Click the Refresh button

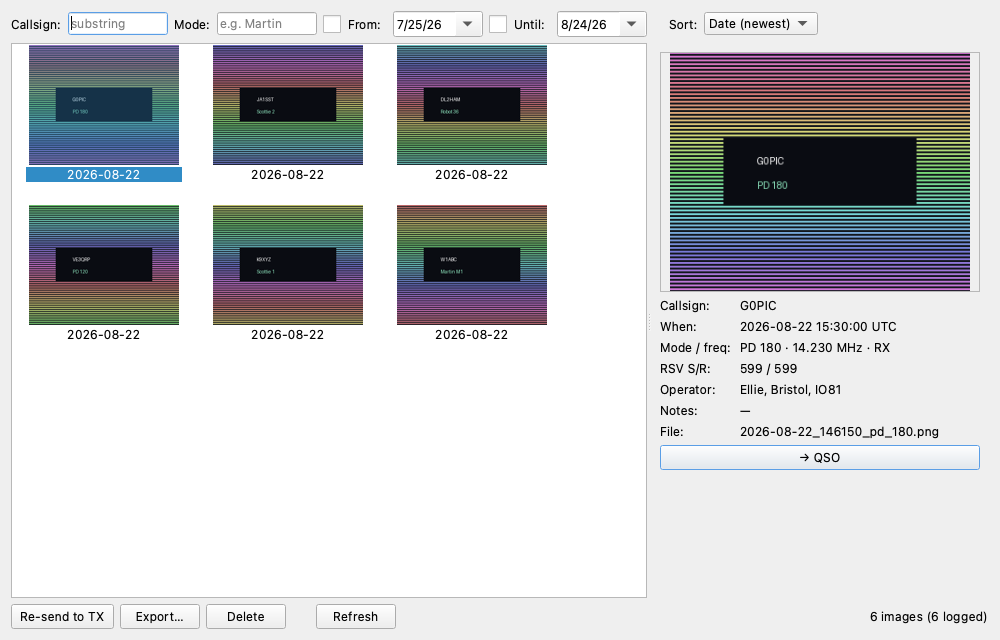[x=355, y=616]
